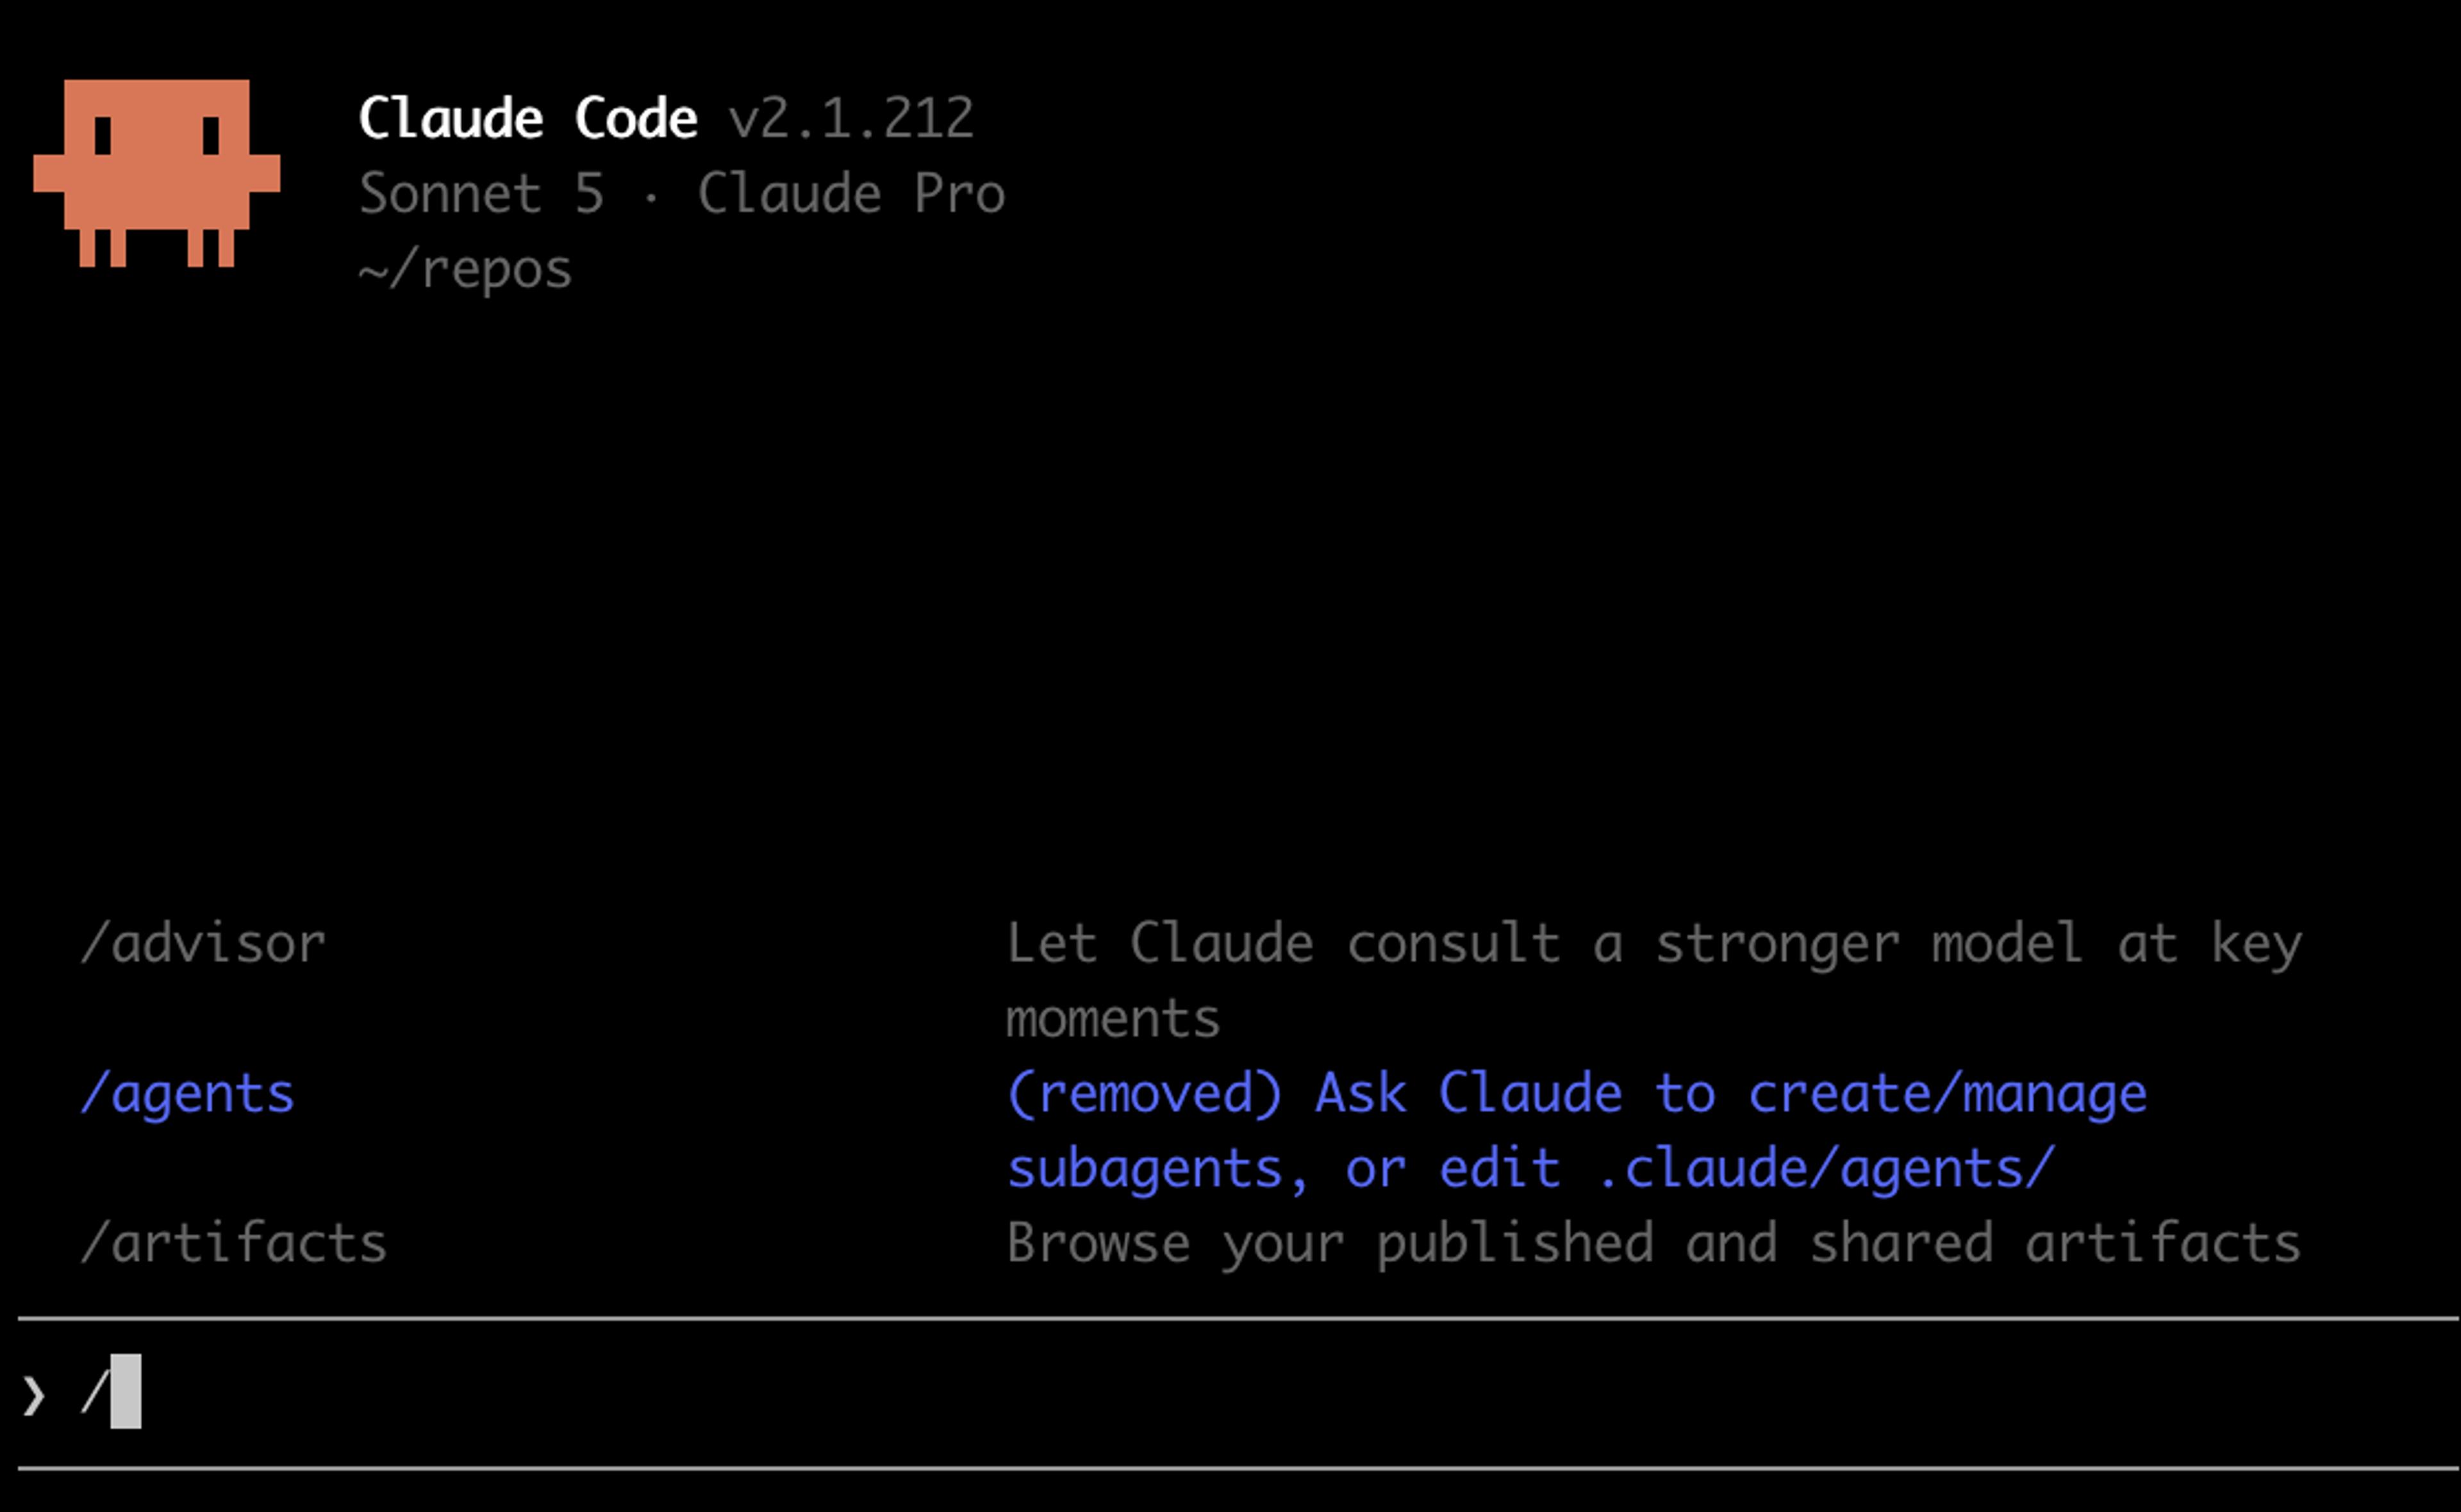This screenshot has height=1512, width=2461.
Task: Focus the command prompt input line
Action: [x=1238, y=1393]
